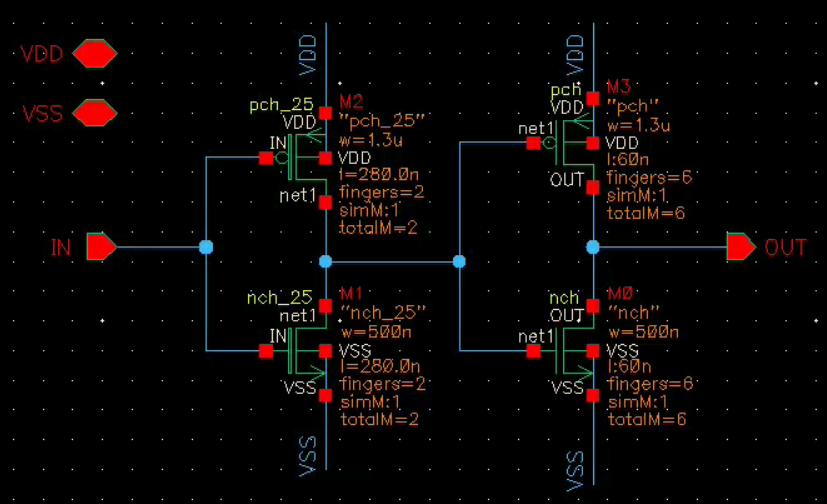The height and width of the screenshot is (504, 827).
Task: Click the gate terminal square of M0
Action: tap(533, 351)
